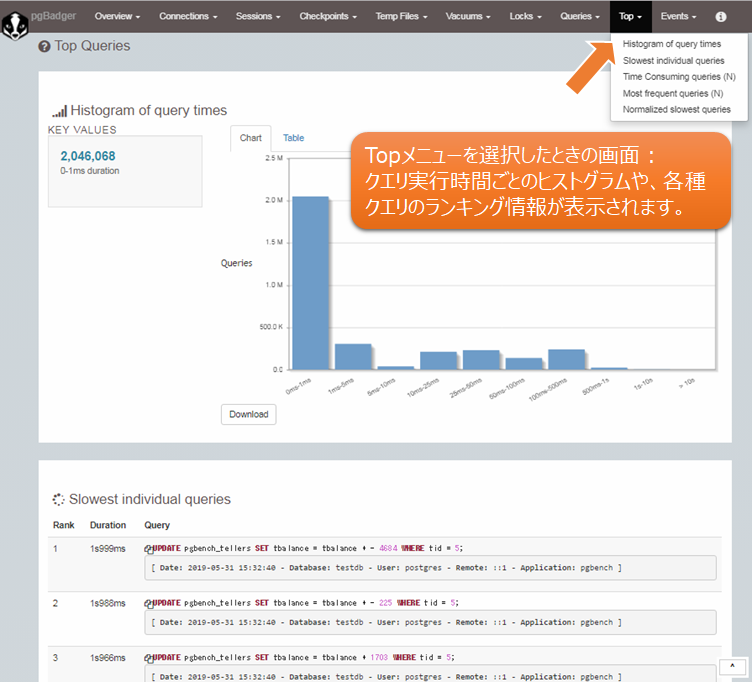This screenshot has width=752, height=682.
Task: Click the 50ms-100ms histogram bar
Action: point(524,364)
